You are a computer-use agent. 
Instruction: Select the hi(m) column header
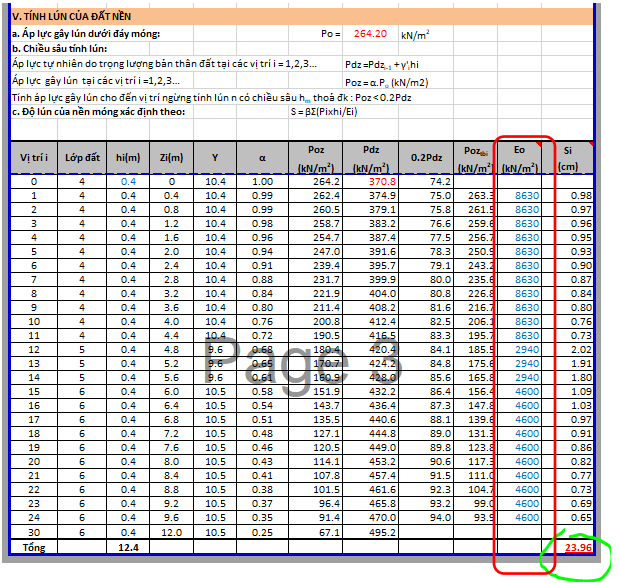tap(128, 158)
